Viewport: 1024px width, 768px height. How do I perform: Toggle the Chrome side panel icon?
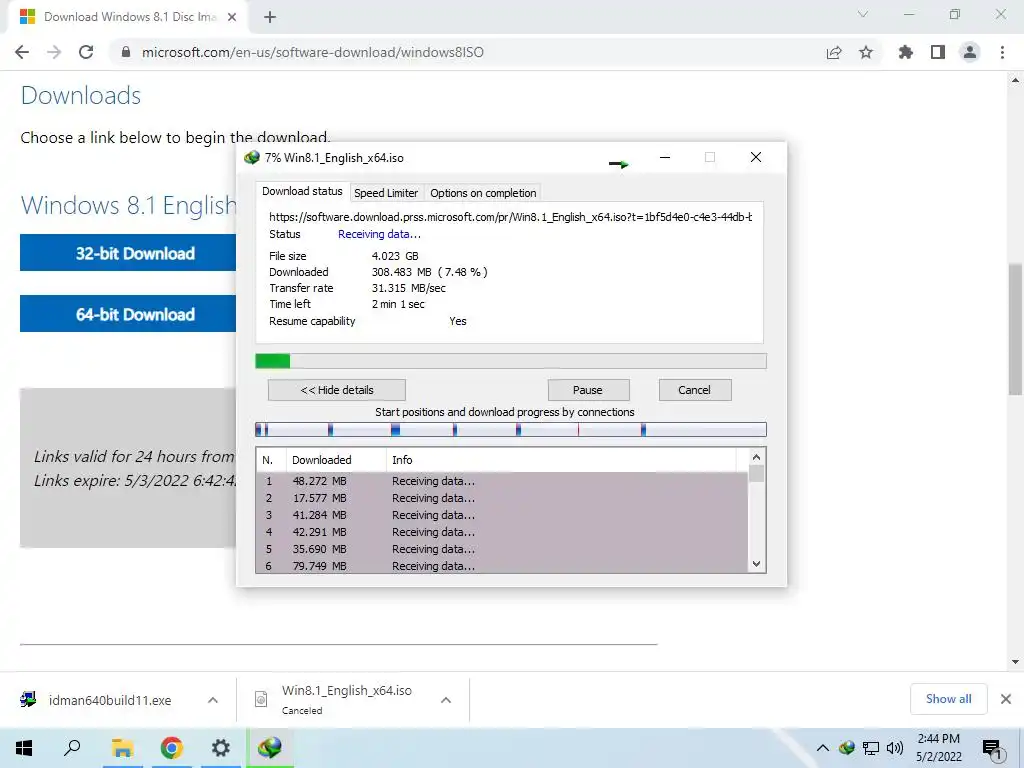coord(938,52)
